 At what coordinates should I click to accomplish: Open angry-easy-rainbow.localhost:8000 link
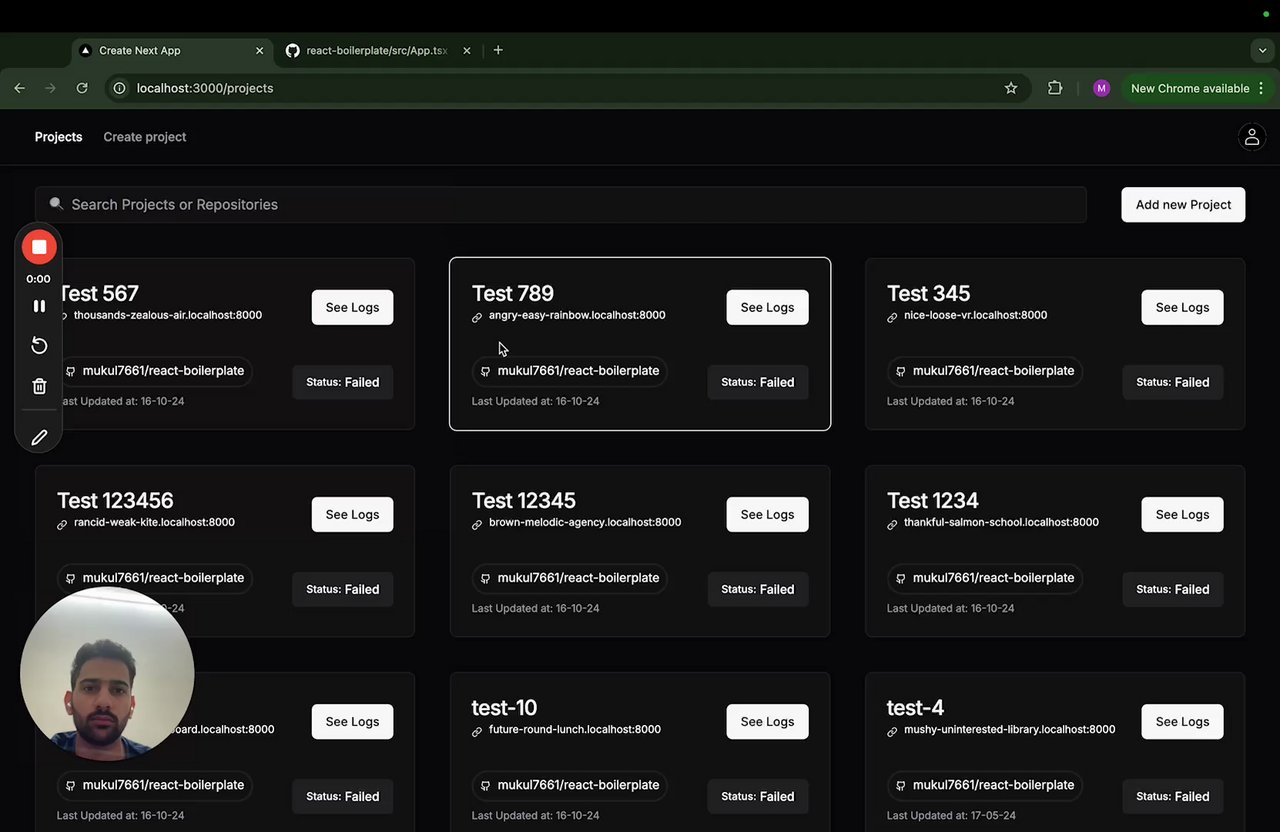click(x=577, y=315)
